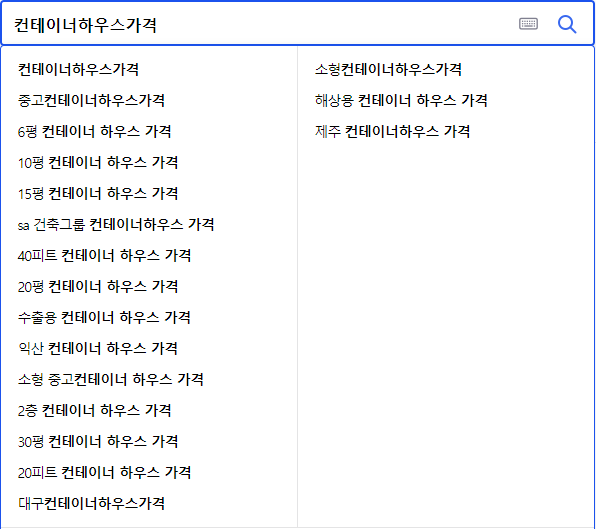596x529 pixels.
Task: Choose 10평 컨테이너 하우스 가격 suggestion
Action: pyautogui.click(x=98, y=163)
